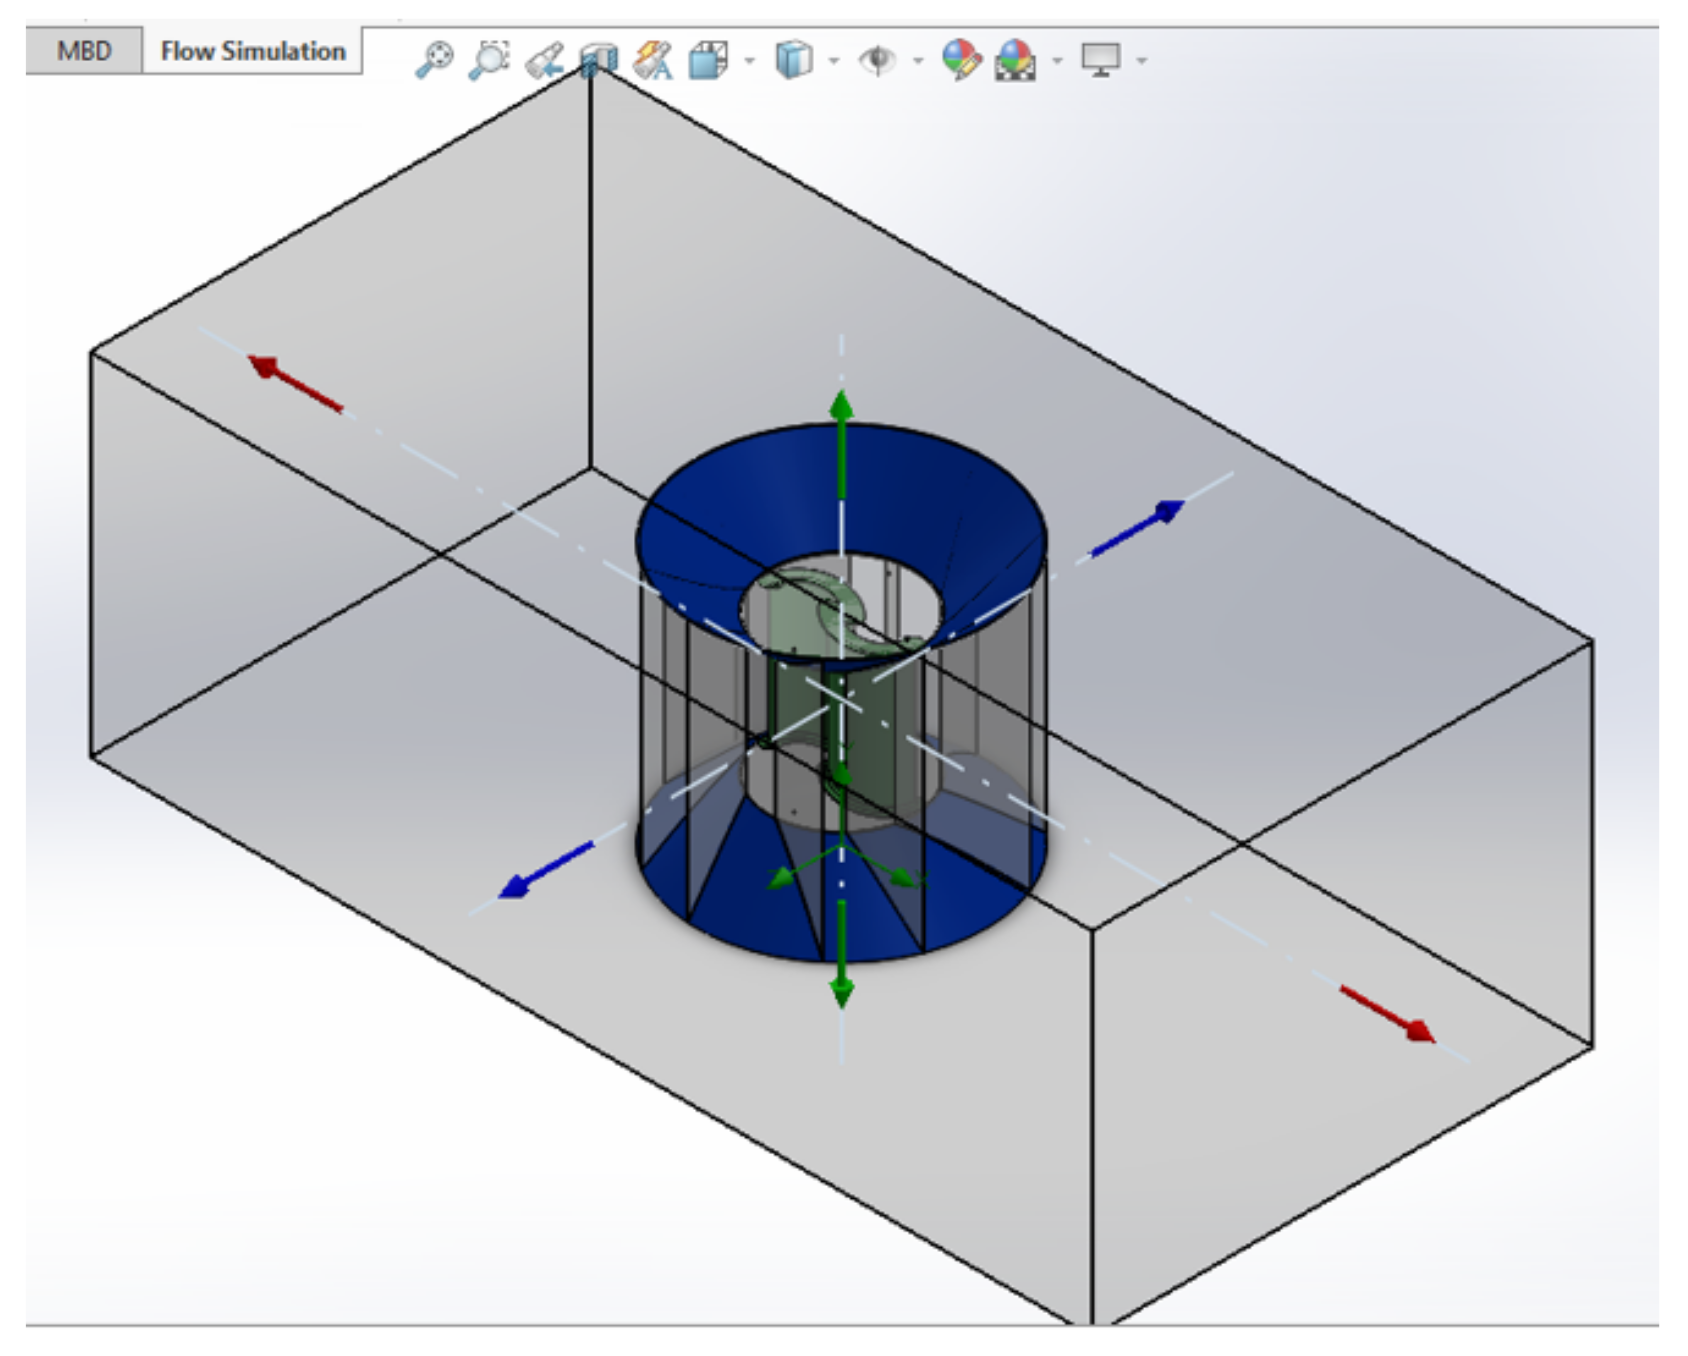
Task: Click the Zoom to Fit magnifier icon
Action: pos(434,59)
